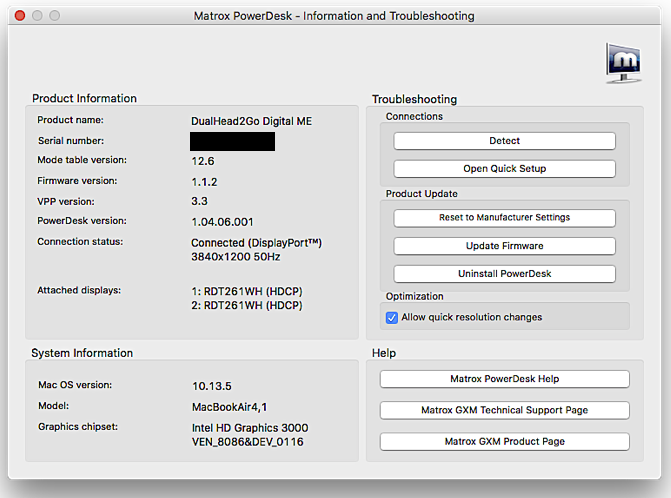Viewport: 671px width, 498px height.
Task: Click the 3840x1200 50Hz resolution text
Action: coord(235,257)
